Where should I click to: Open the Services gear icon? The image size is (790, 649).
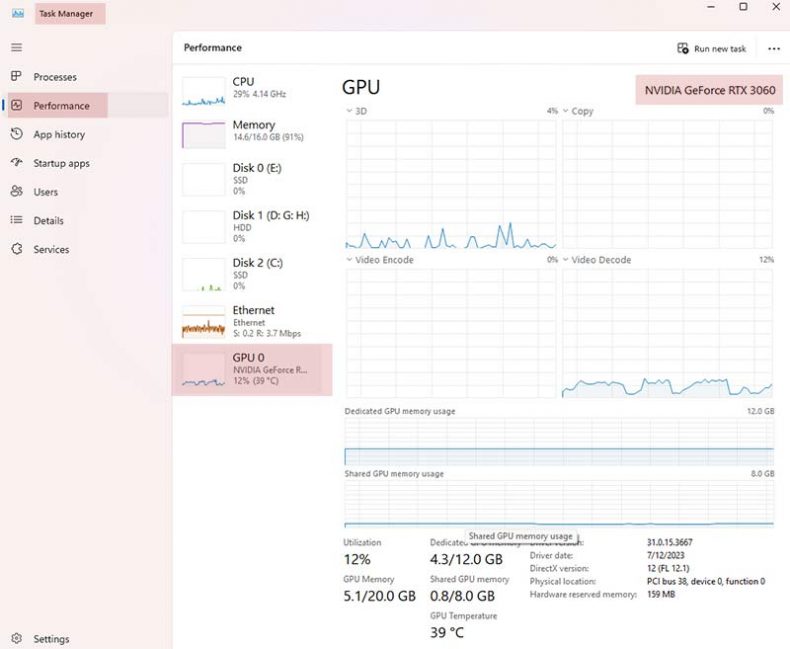(x=16, y=249)
